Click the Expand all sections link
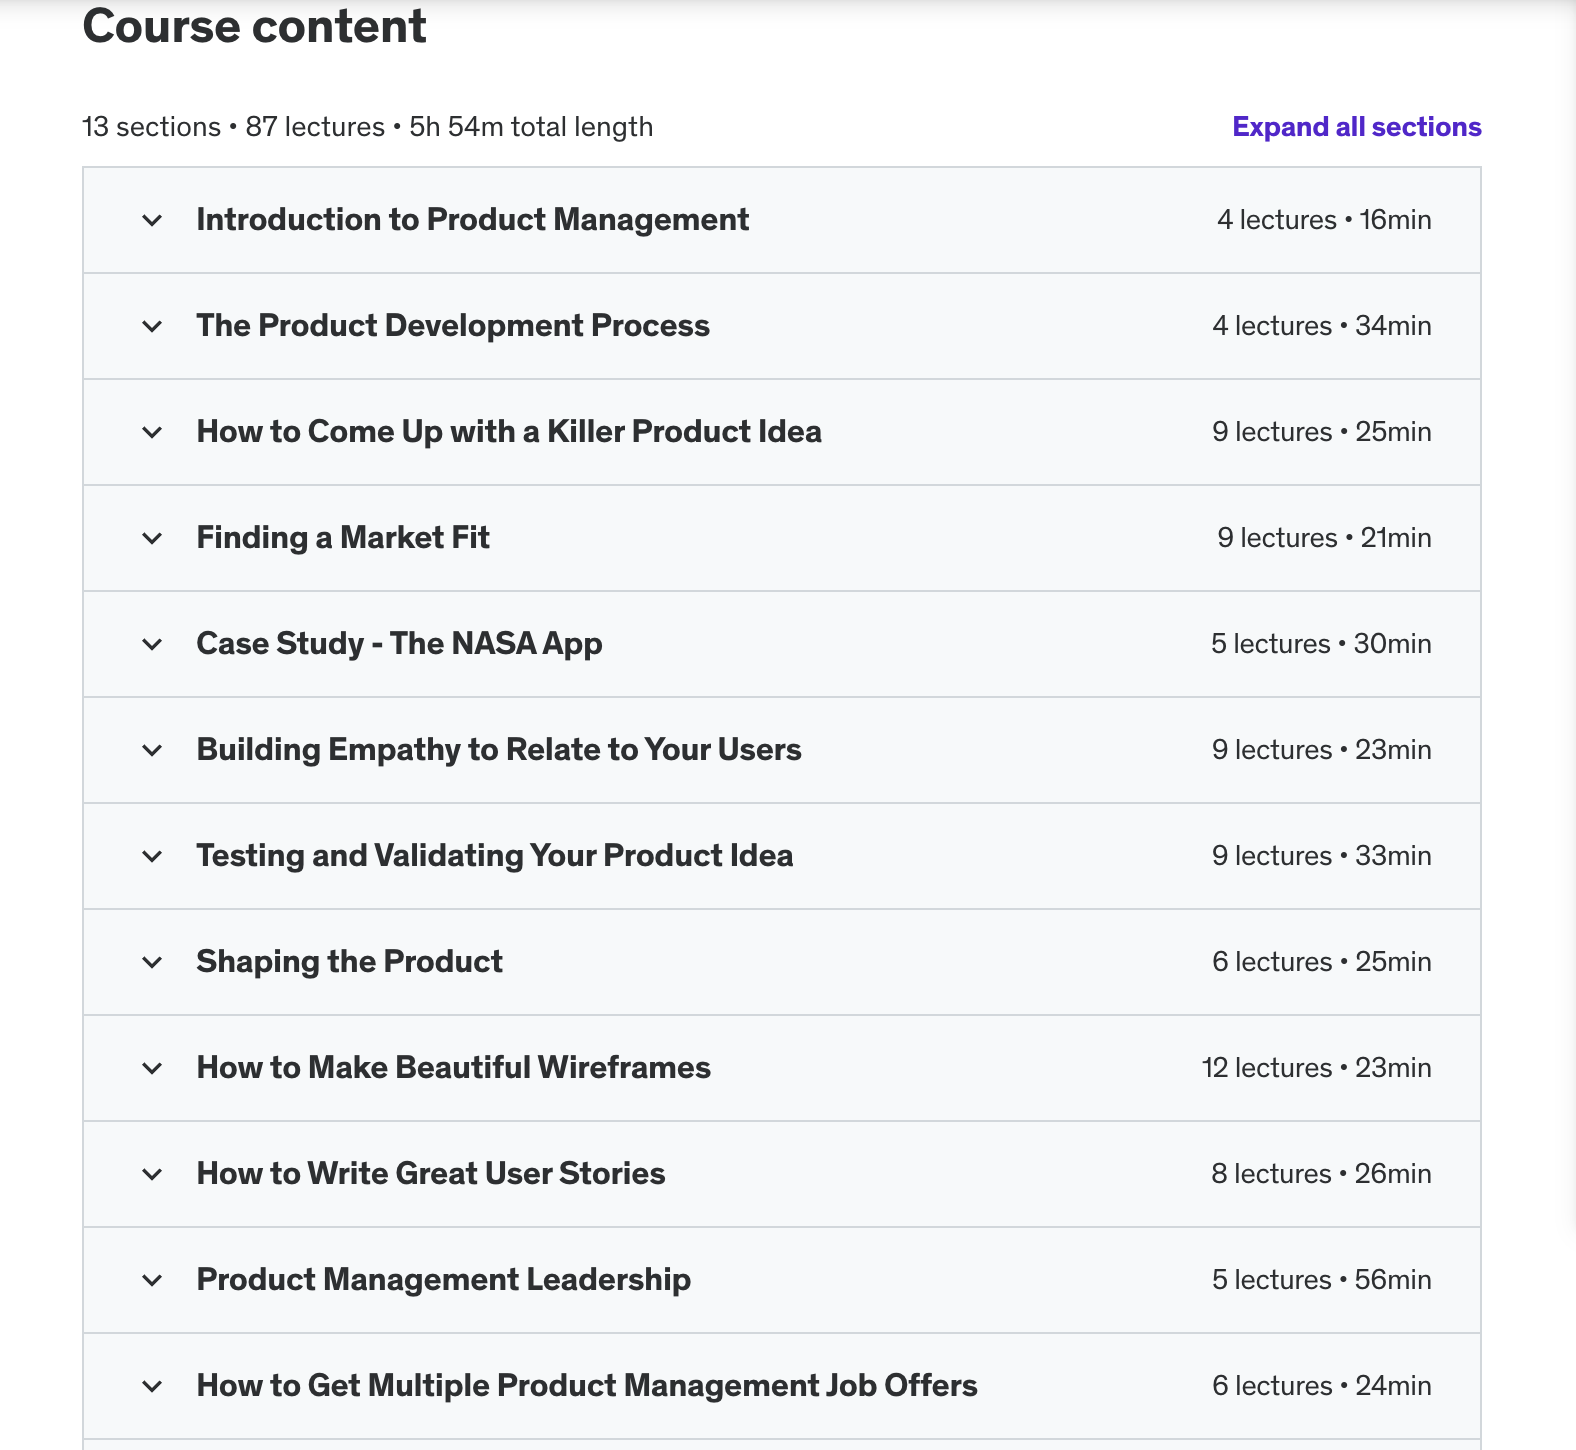The image size is (1576, 1450). tap(1356, 127)
